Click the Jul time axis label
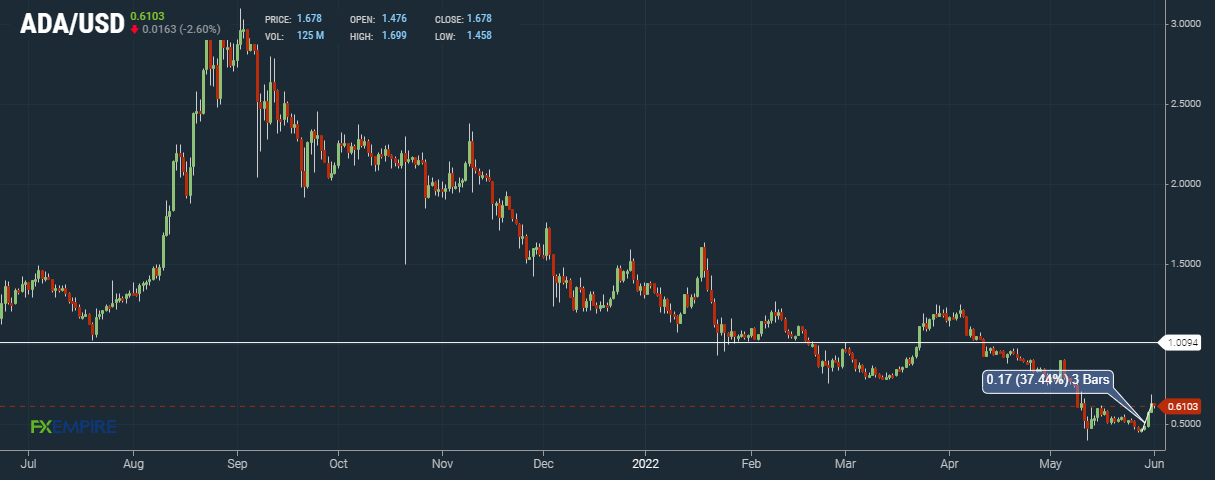The height and width of the screenshot is (480, 1215). [29, 464]
